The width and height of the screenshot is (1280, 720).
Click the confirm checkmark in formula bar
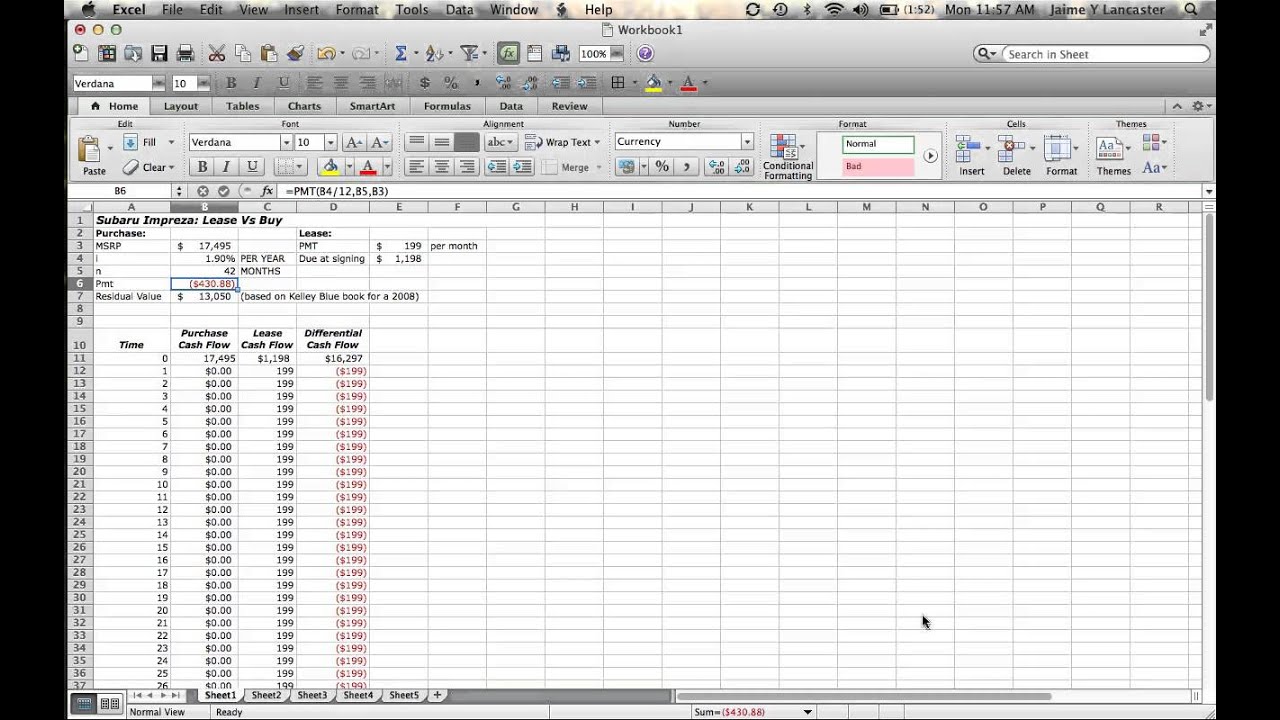[x=223, y=191]
